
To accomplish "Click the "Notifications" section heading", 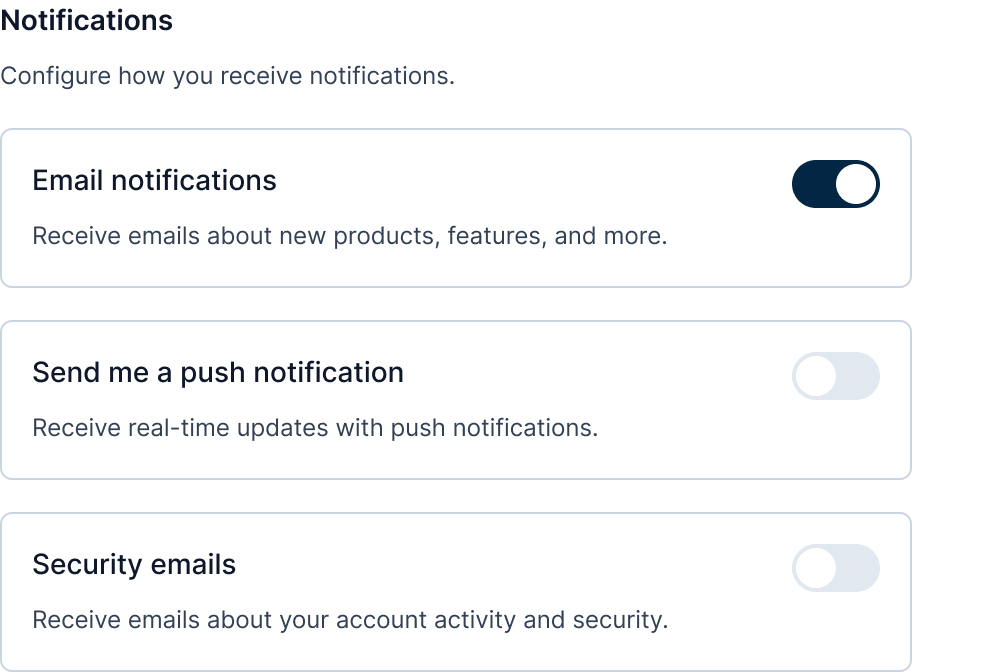I will (87, 20).
